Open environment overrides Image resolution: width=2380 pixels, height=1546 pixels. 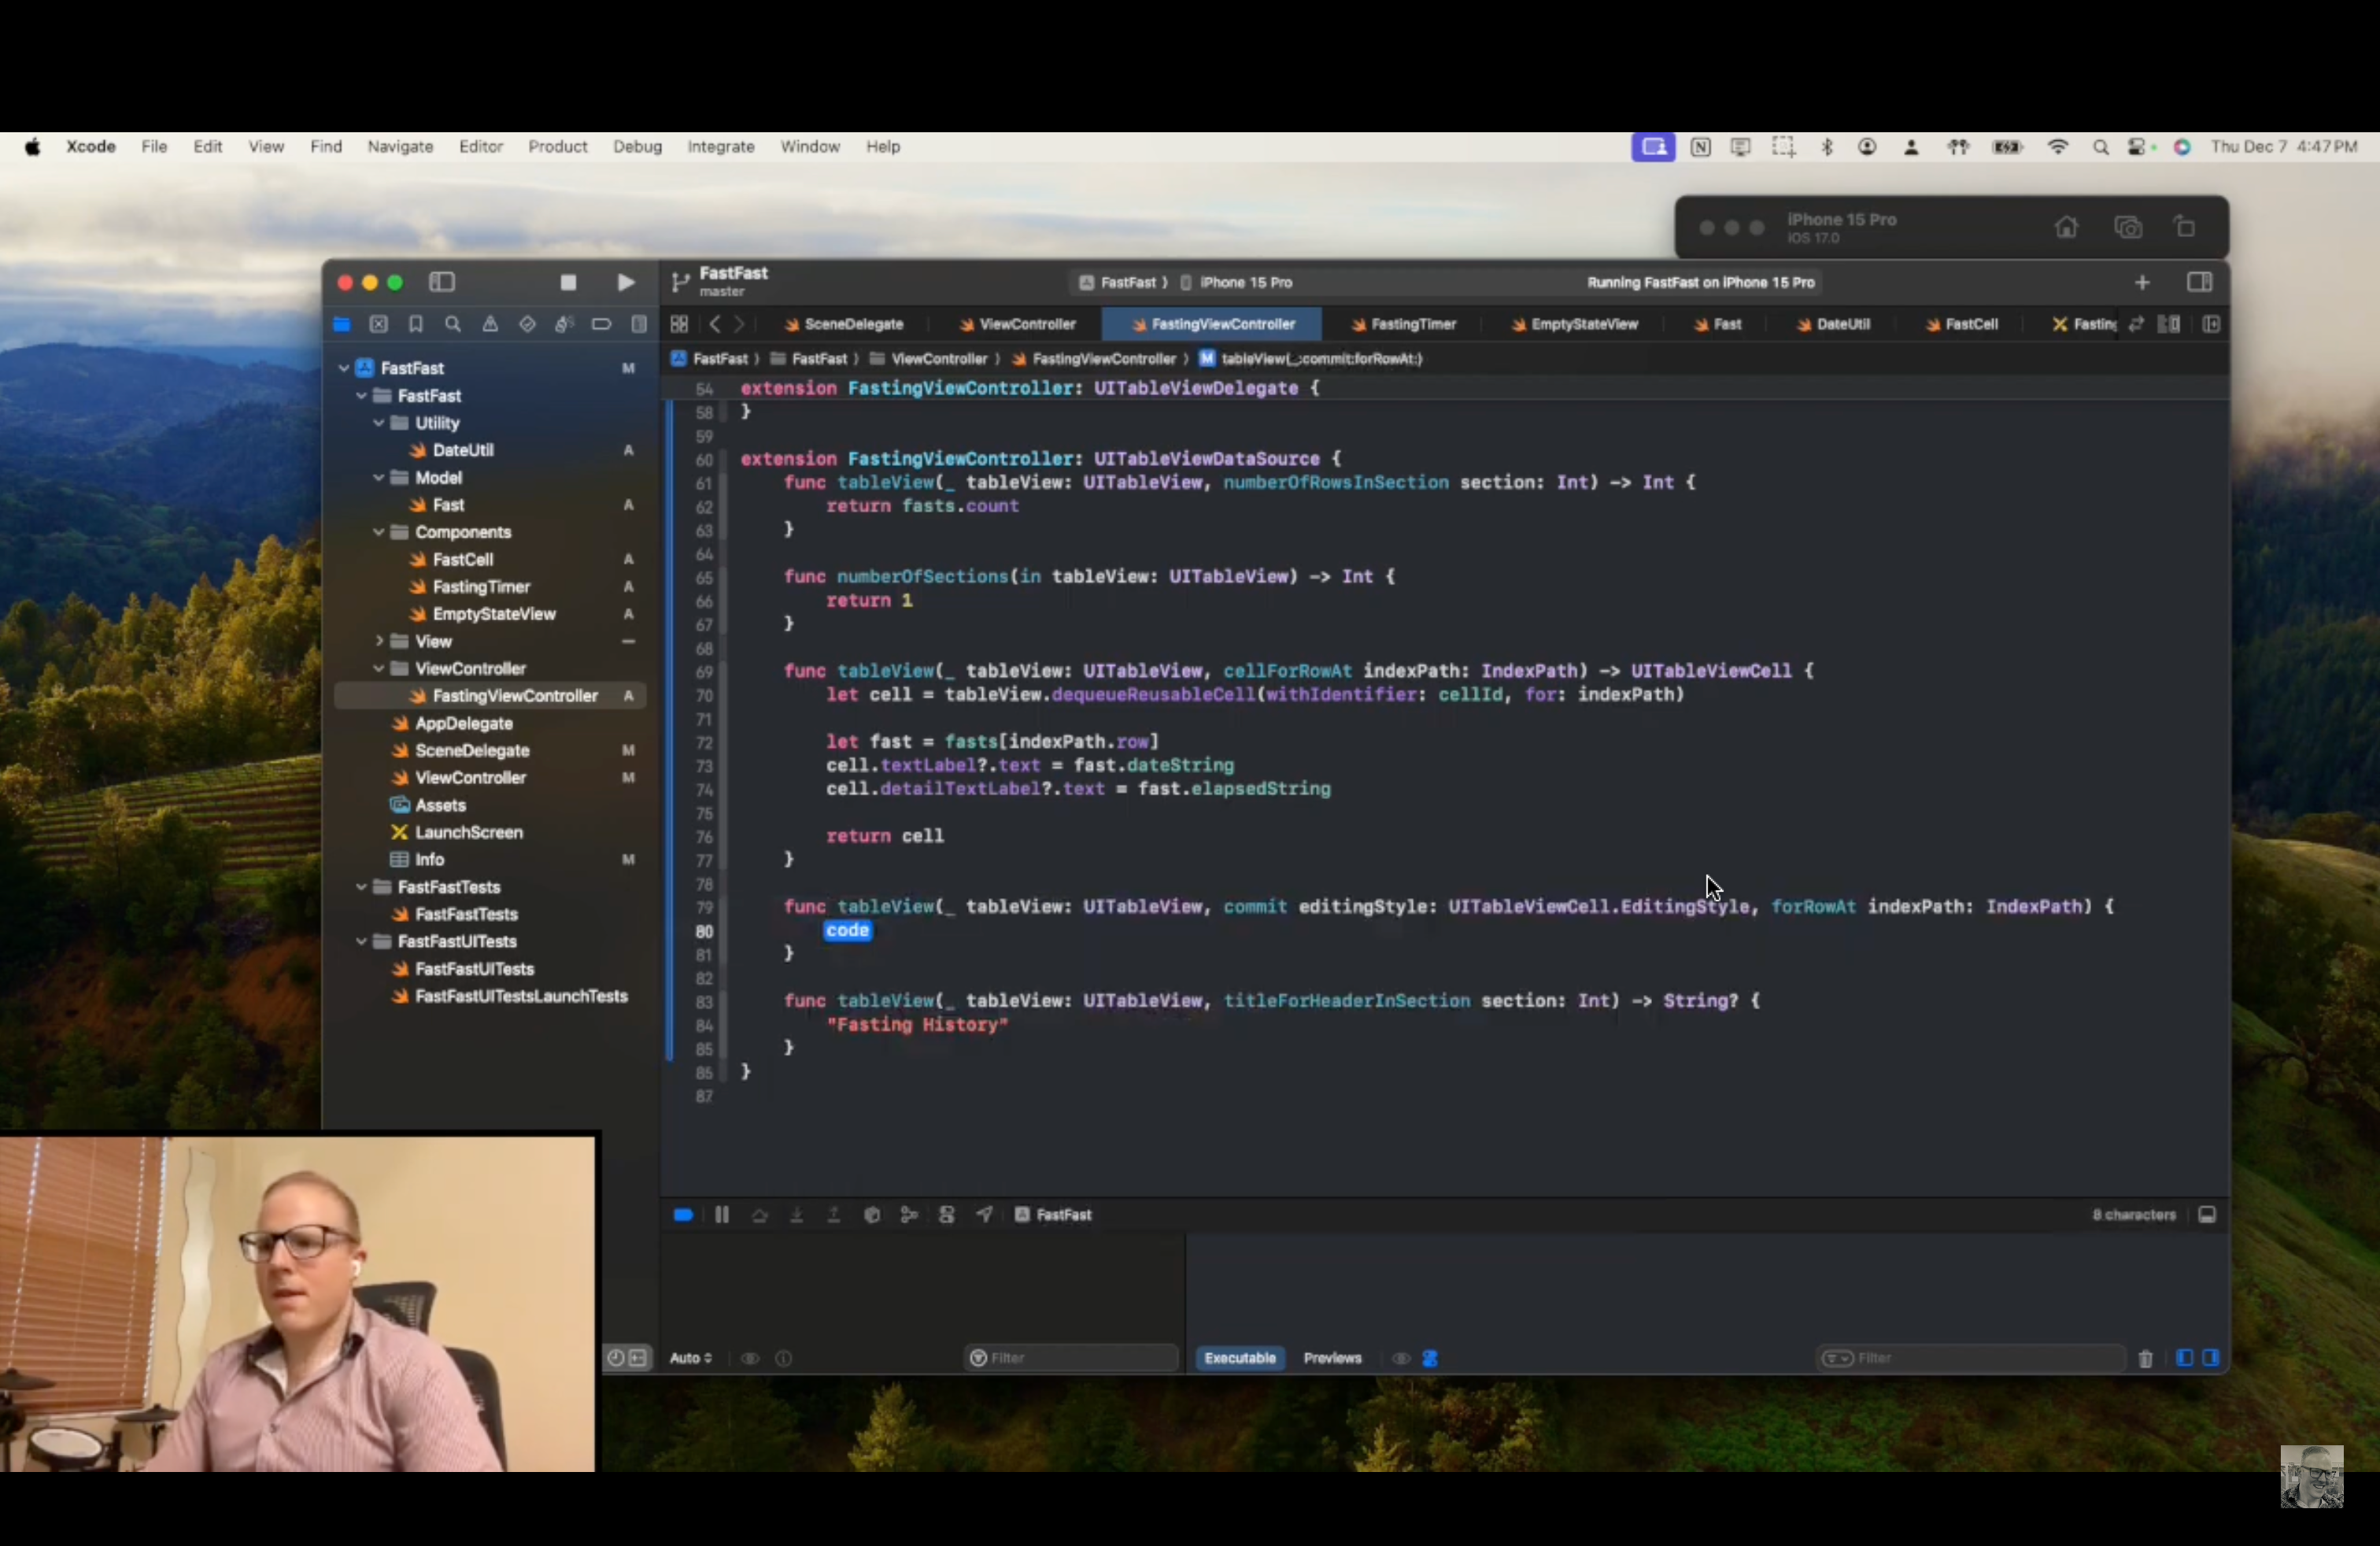pyautogui.click(x=947, y=1215)
